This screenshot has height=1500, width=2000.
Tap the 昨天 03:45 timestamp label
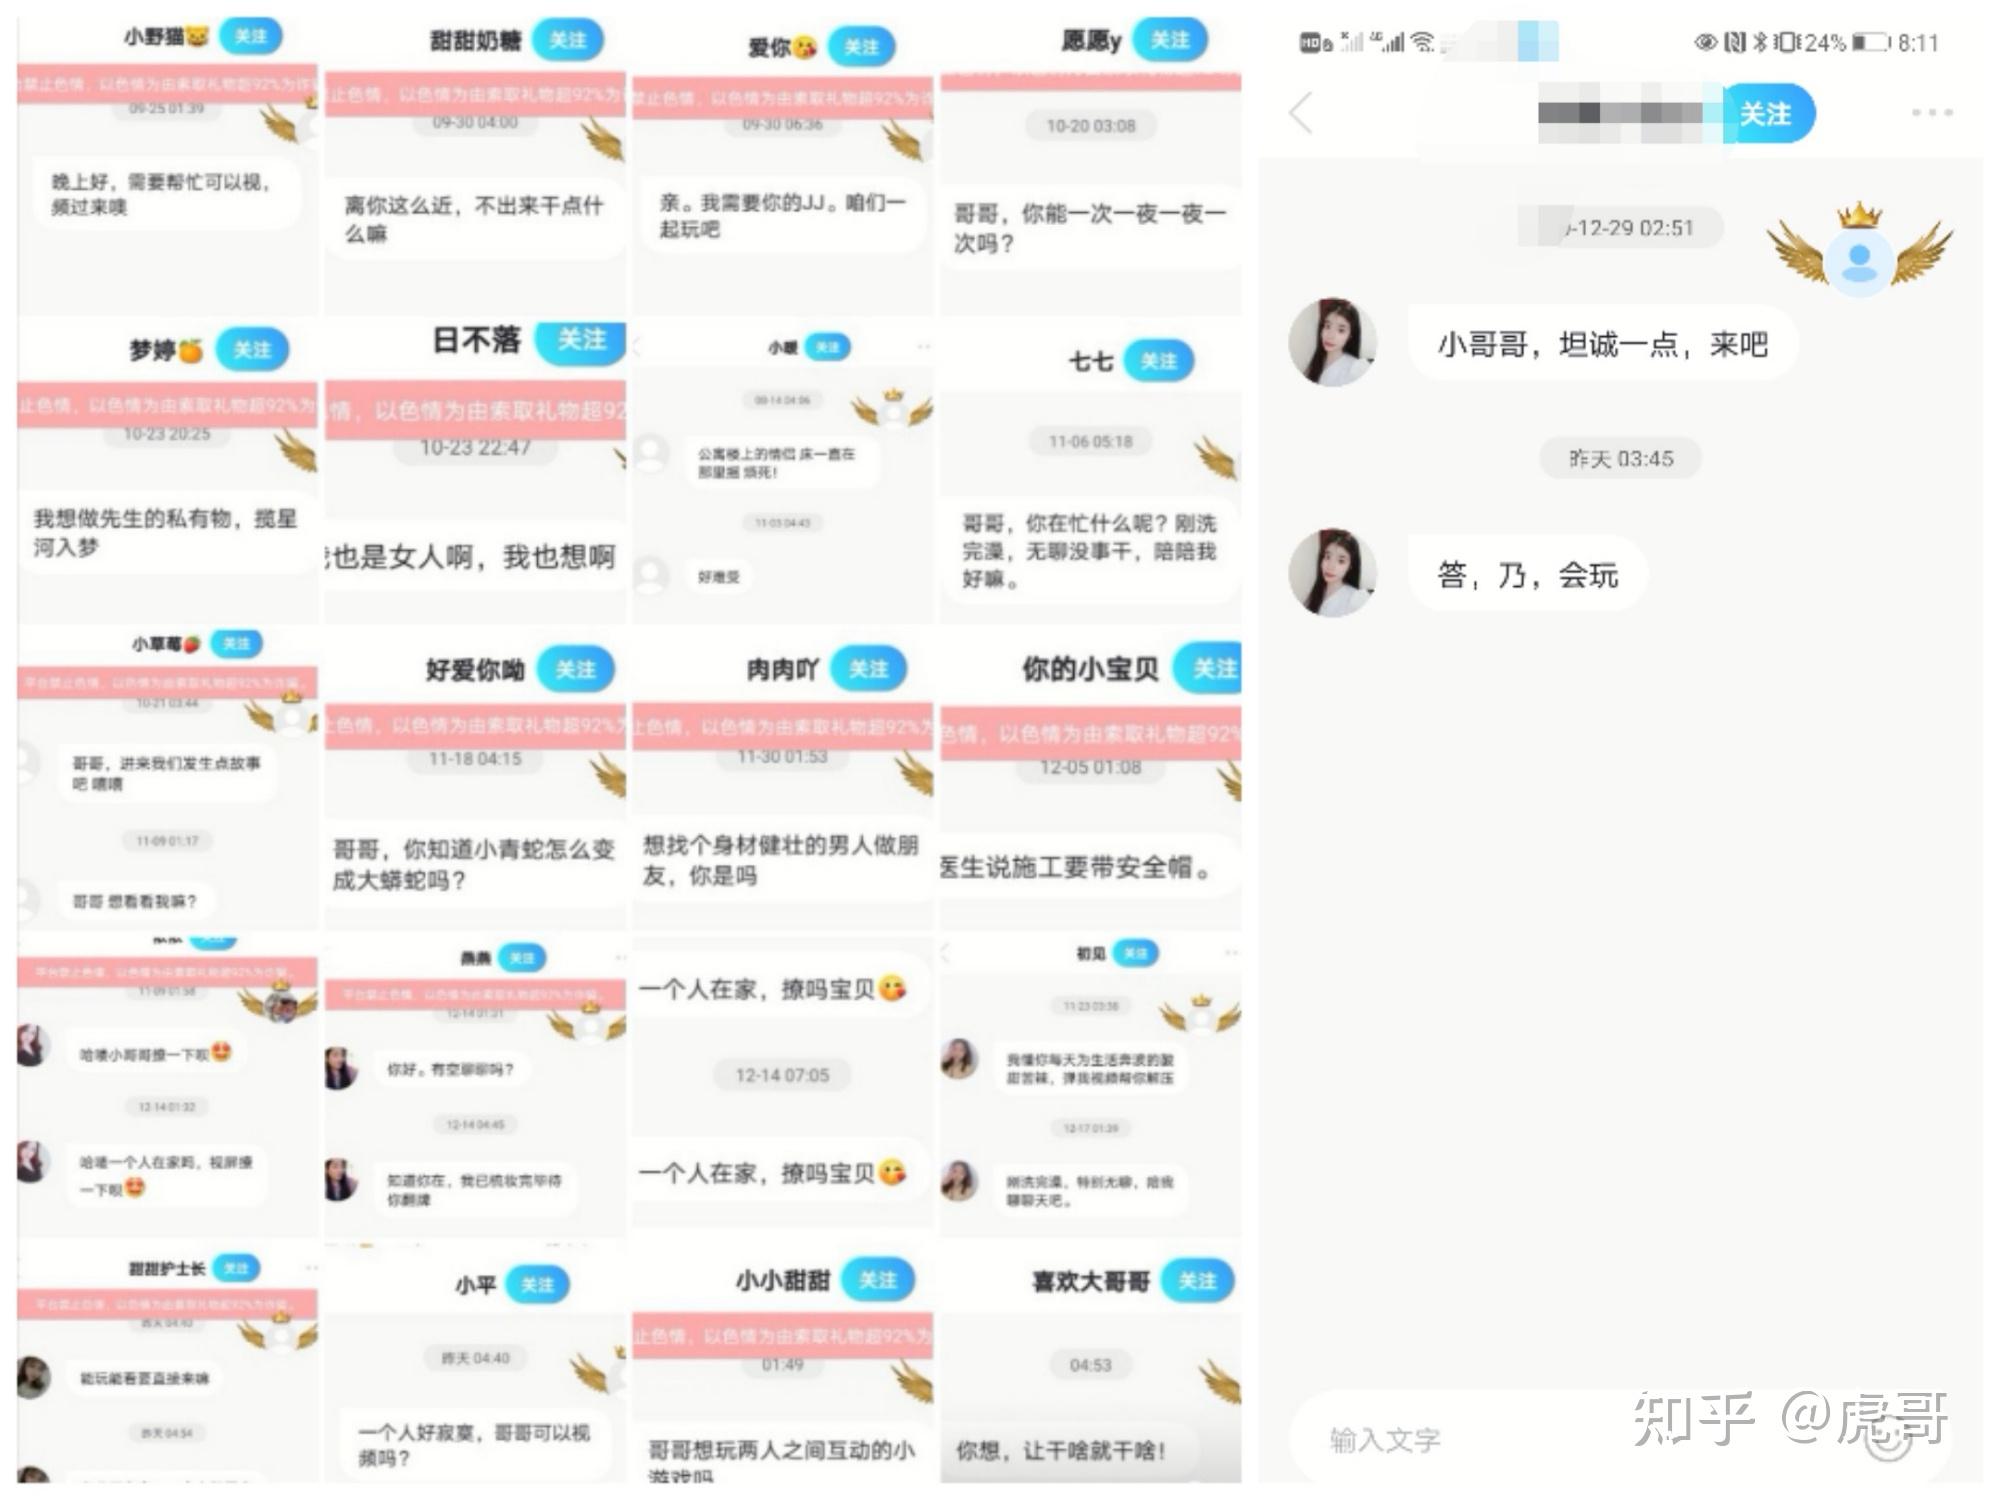[1620, 459]
